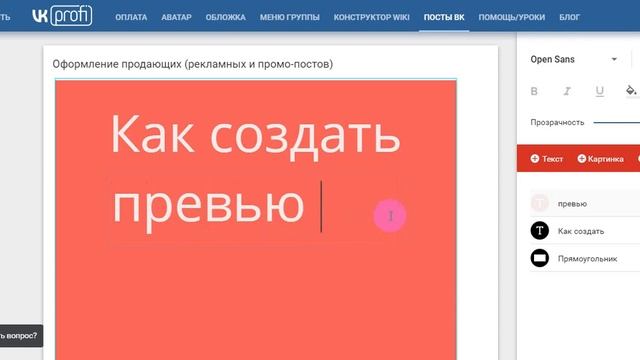Go to the АВАТАР section
The image size is (640, 360).
pos(176,17)
